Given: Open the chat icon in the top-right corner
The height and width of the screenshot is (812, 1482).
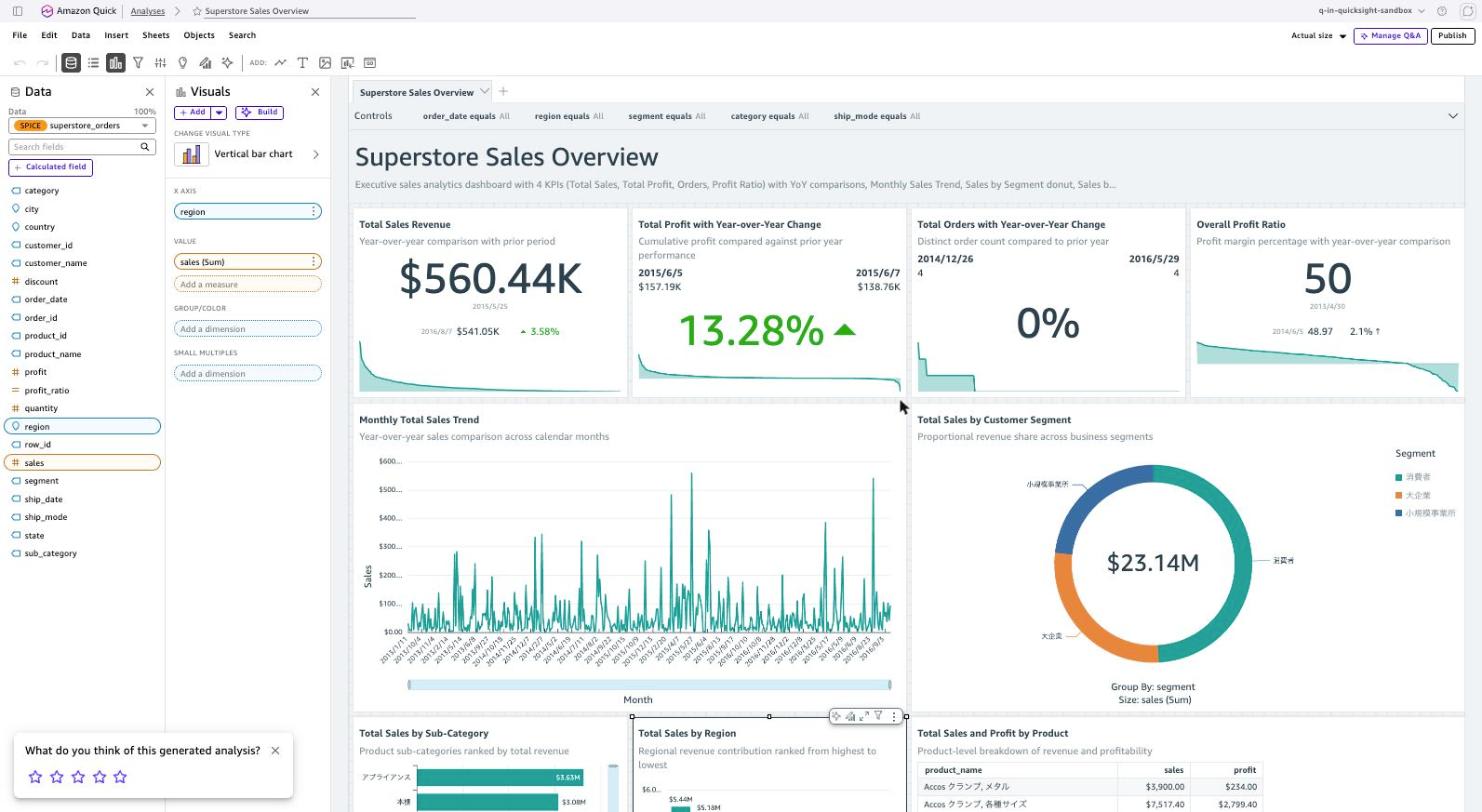Looking at the screenshot, I should pyautogui.click(x=1467, y=11).
